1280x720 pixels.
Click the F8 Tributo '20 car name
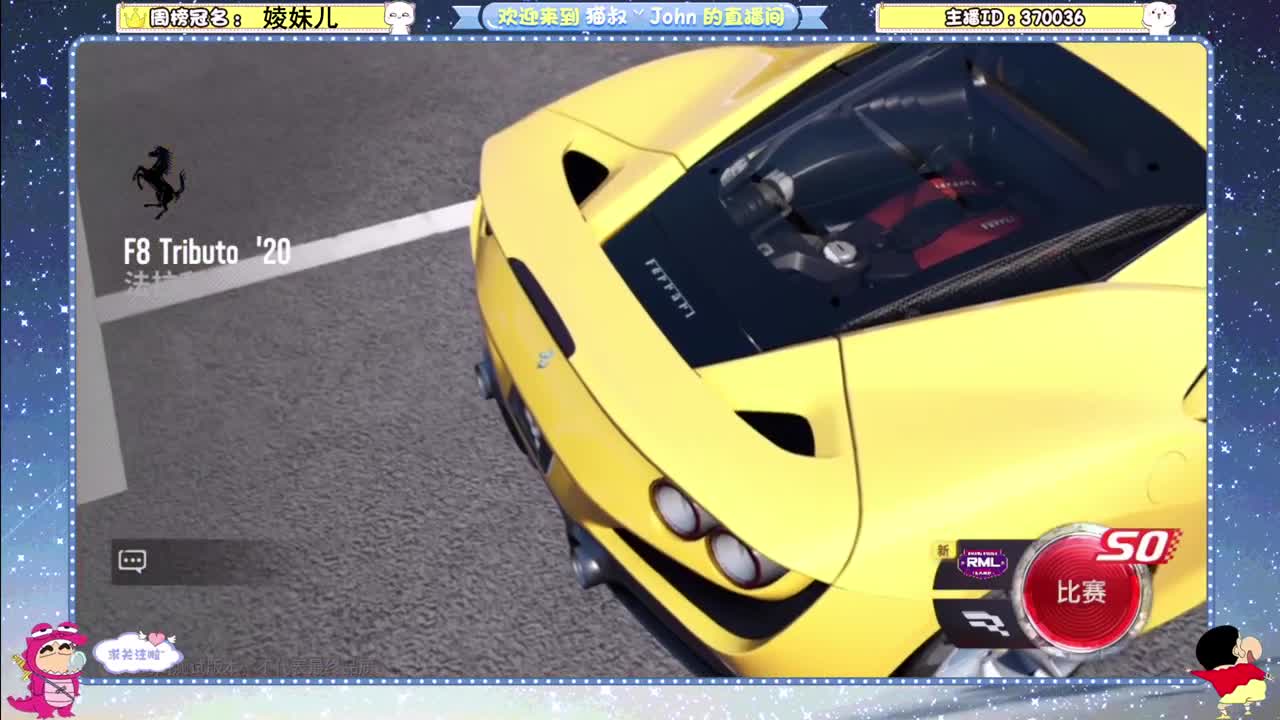point(207,252)
